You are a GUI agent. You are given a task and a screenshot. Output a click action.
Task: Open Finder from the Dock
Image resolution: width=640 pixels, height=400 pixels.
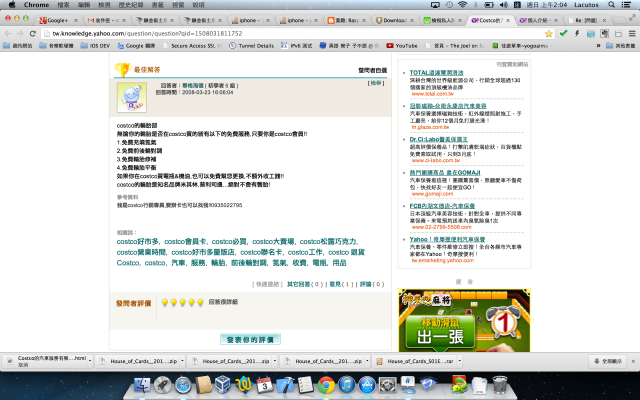point(142,384)
